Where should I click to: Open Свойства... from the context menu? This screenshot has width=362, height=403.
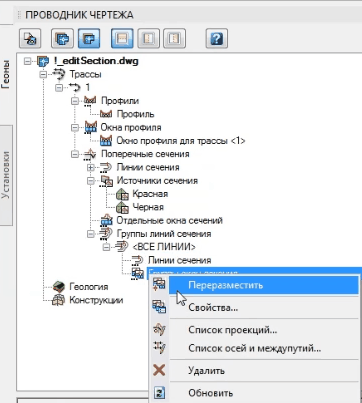213,307
